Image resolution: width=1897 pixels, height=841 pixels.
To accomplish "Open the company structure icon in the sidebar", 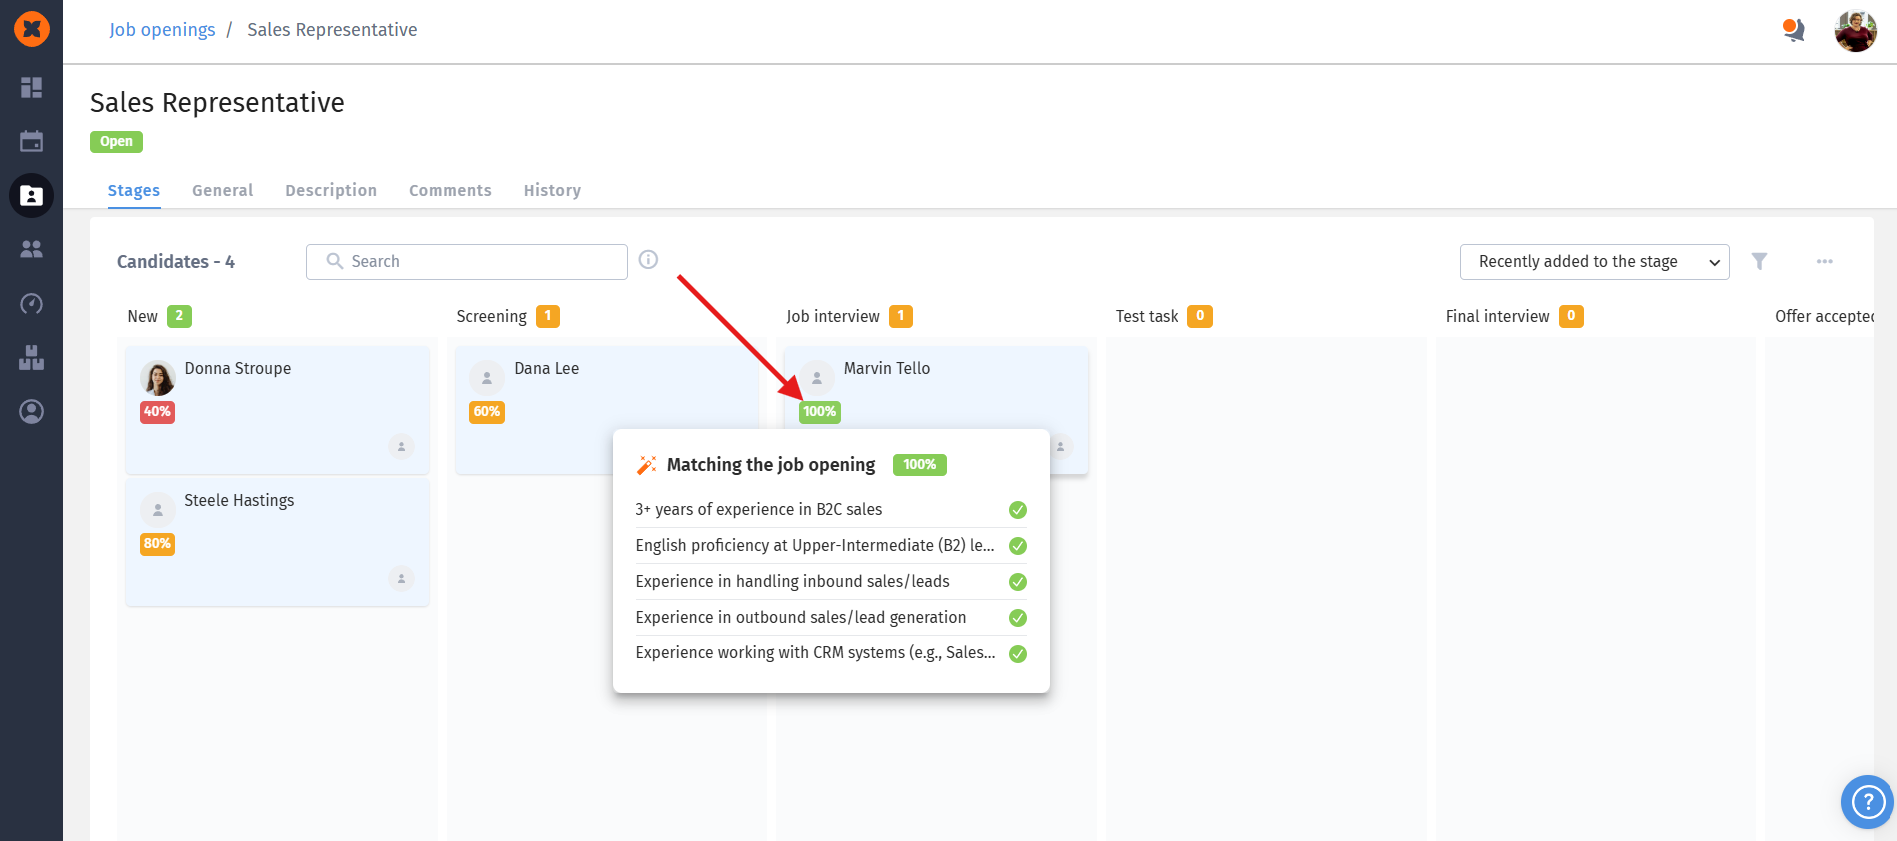I will tap(32, 357).
